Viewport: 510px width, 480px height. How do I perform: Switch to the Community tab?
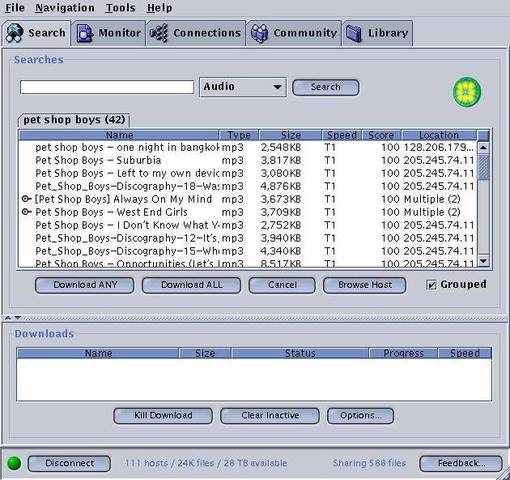click(x=294, y=33)
